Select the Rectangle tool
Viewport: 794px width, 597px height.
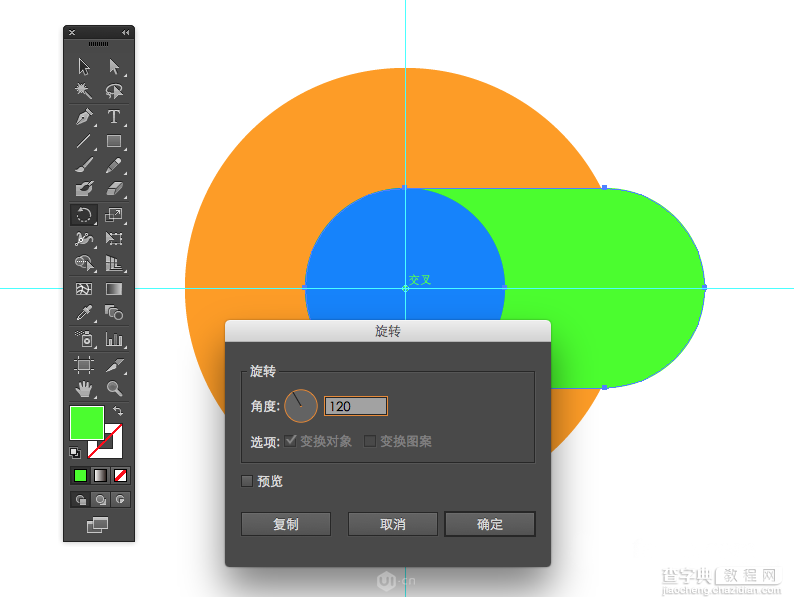(x=114, y=141)
